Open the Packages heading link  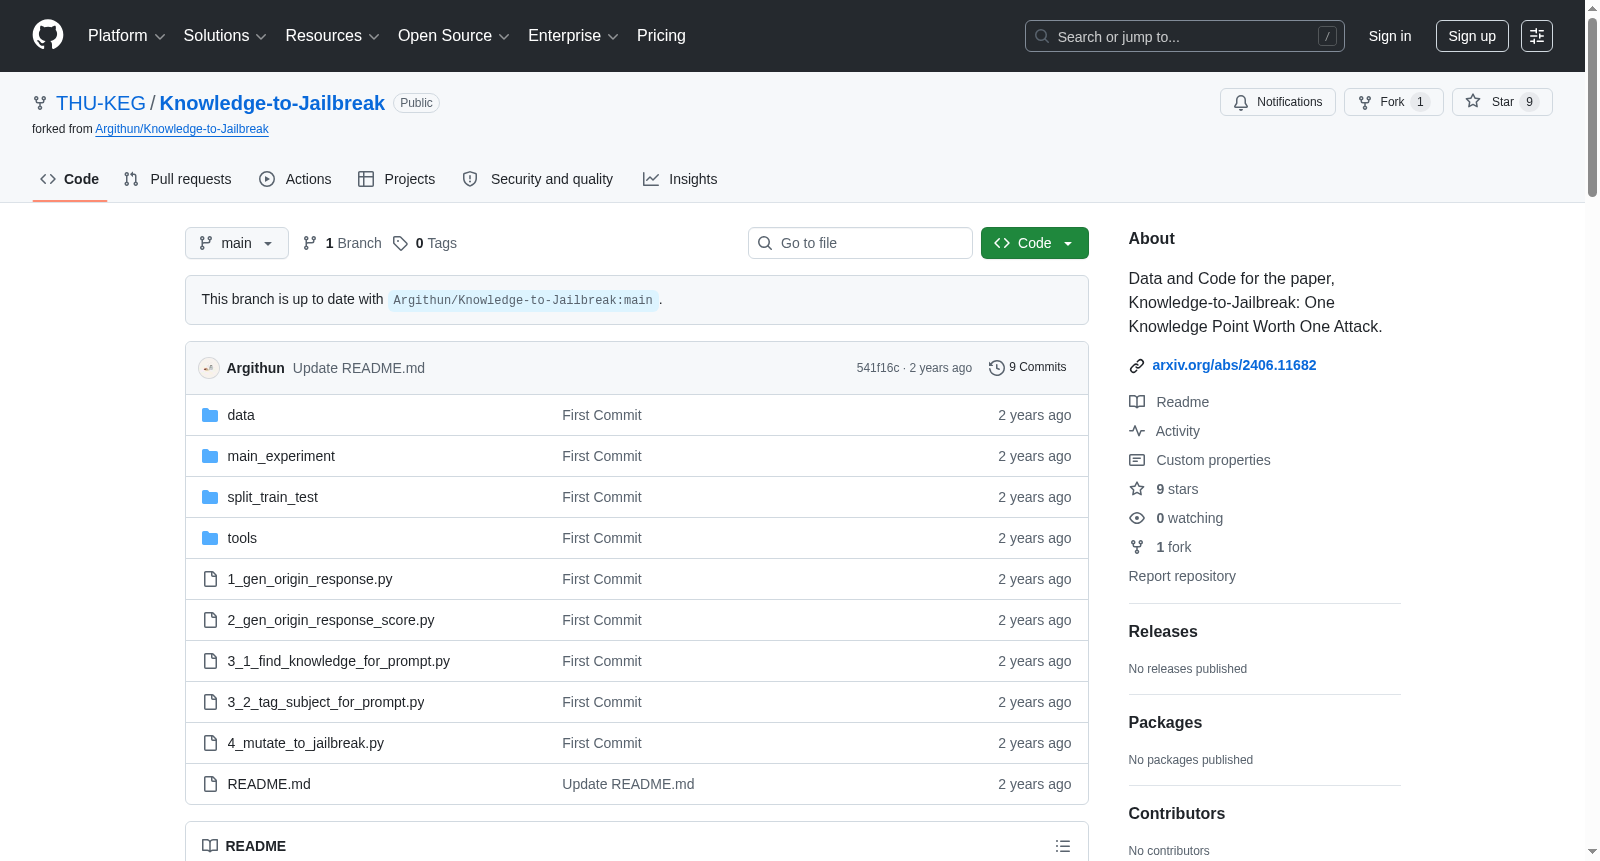pos(1165,723)
